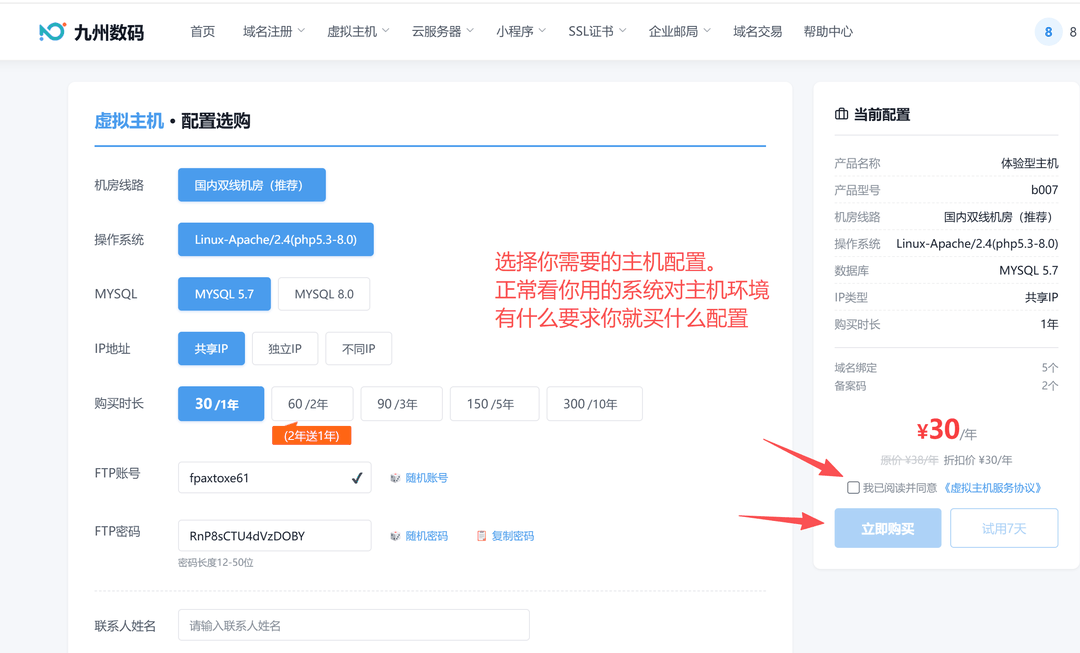Go to 首页 in the navigation bar
This screenshot has width=1080, height=653.
(x=202, y=32)
